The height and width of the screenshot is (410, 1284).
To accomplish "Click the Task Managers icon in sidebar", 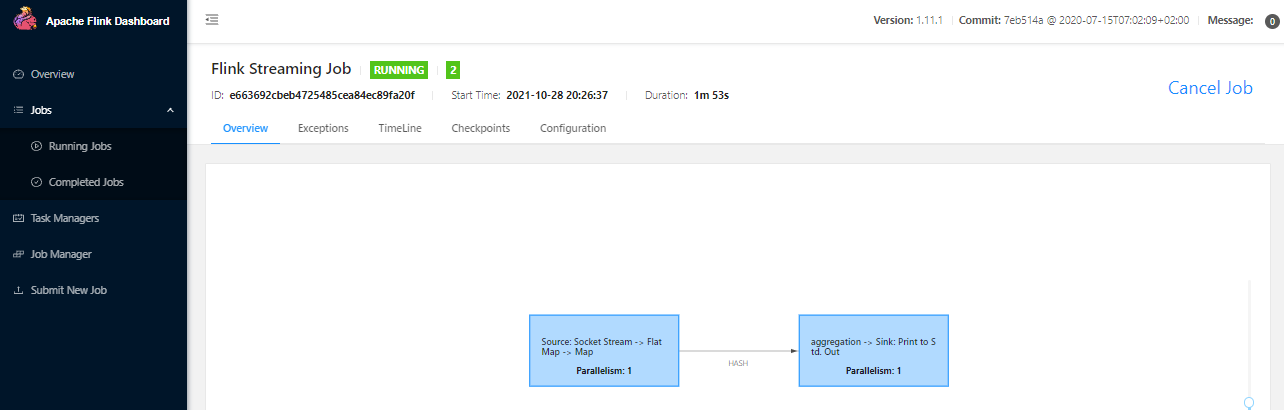I will [18, 218].
